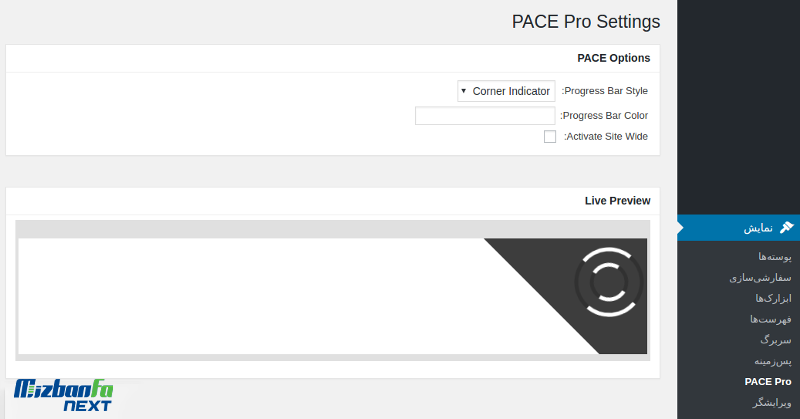Click the Progress Bar Color input field
This screenshot has height=419, width=800.
click(485, 116)
